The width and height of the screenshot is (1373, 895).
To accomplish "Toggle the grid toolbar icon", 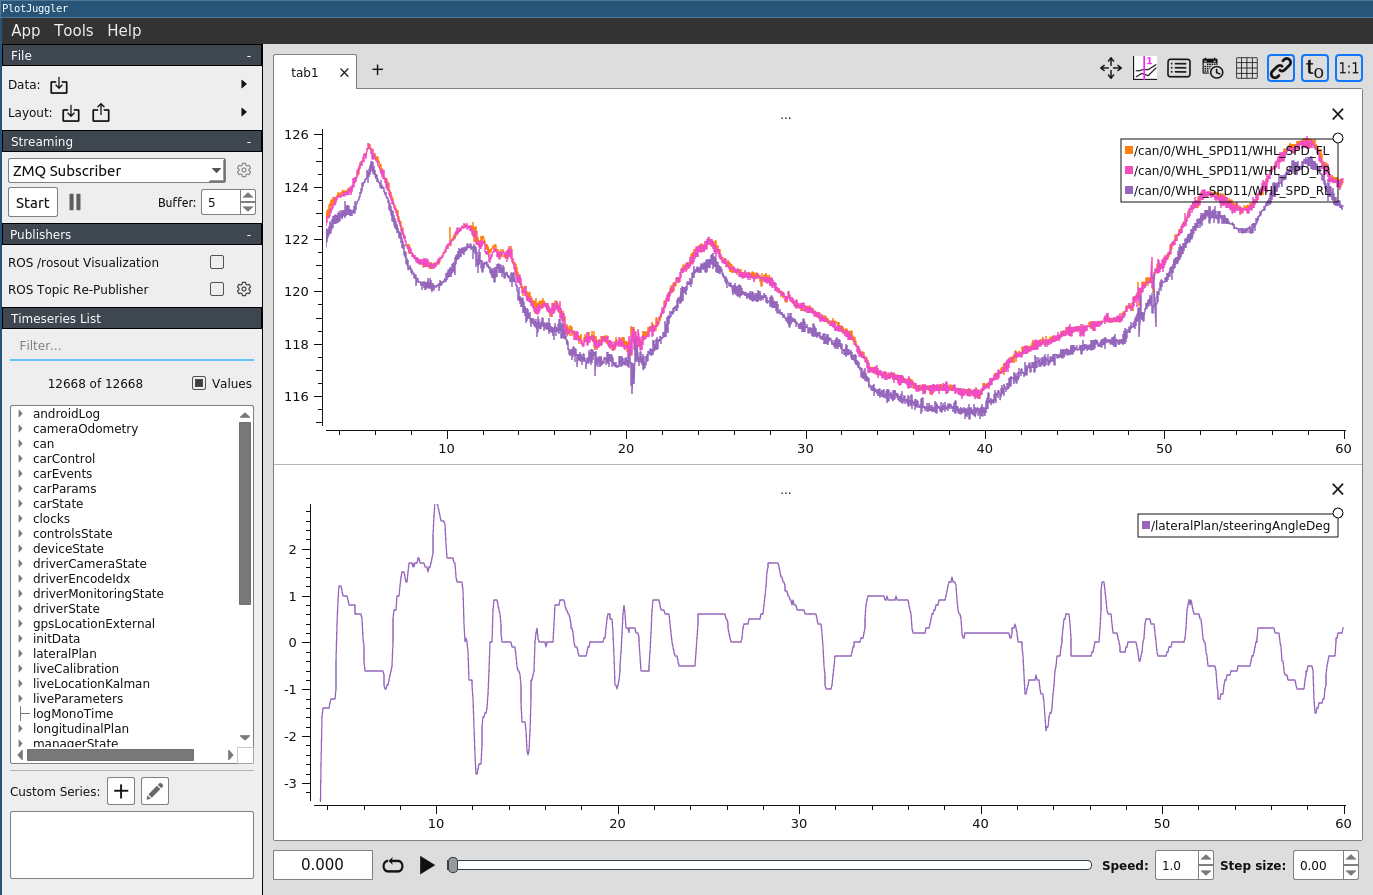I will point(1247,68).
